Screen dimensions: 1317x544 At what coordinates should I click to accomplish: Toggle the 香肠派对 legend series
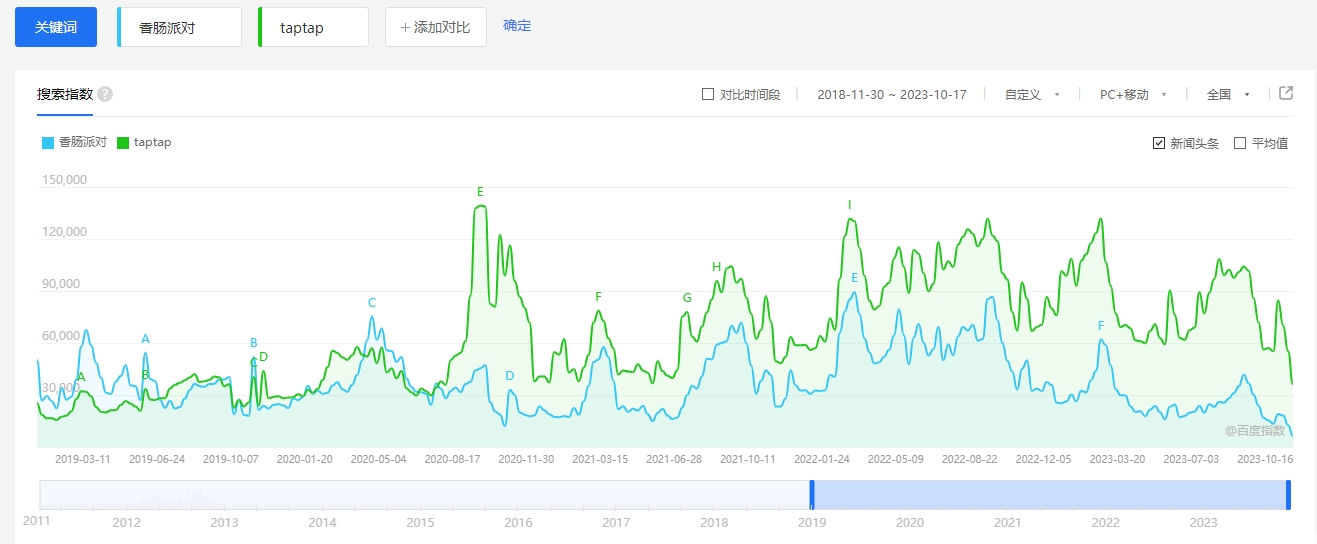pyautogui.click(x=74, y=142)
